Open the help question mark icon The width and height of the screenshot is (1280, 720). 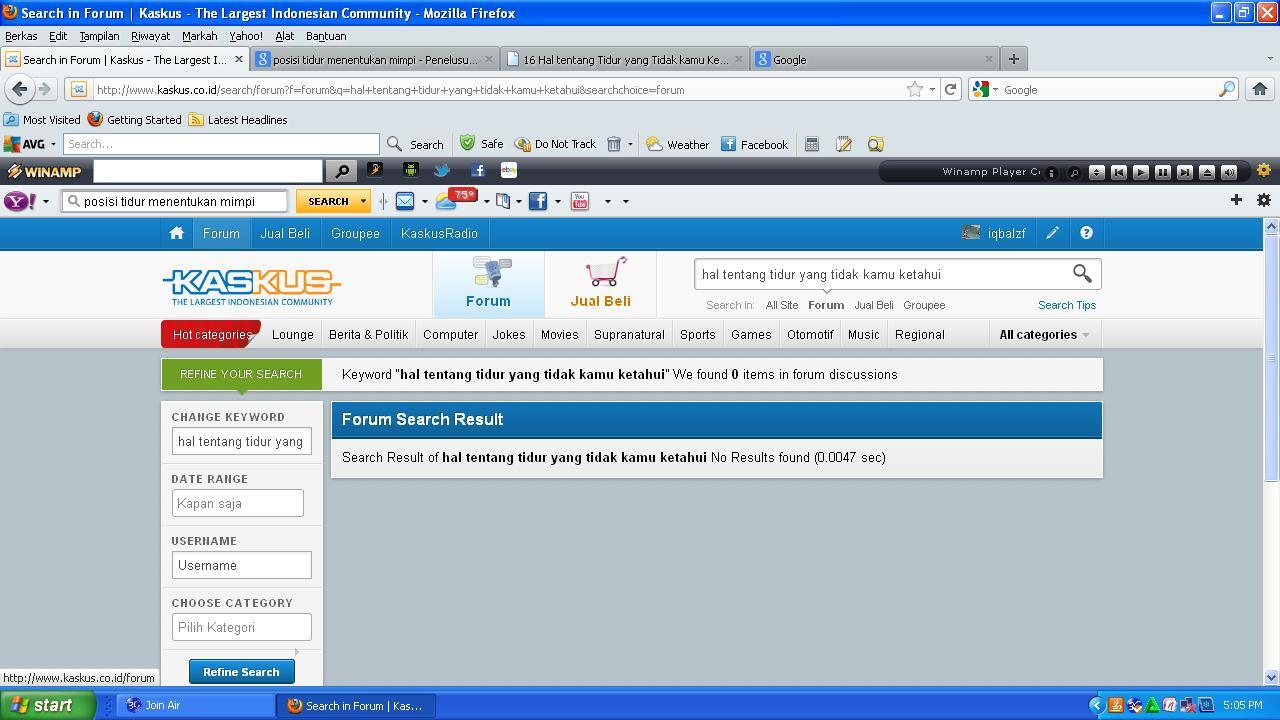pos(1086,233)
